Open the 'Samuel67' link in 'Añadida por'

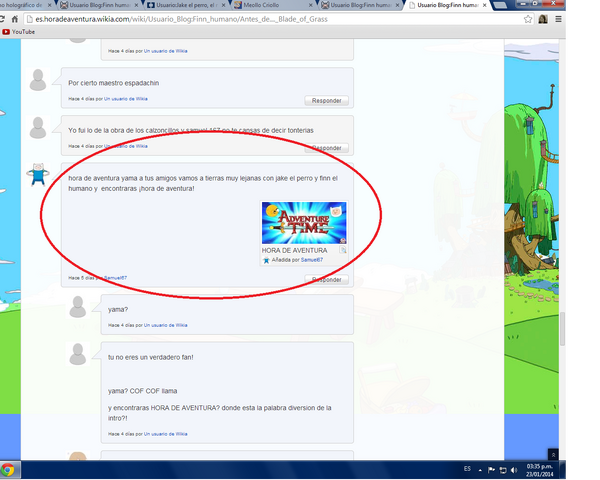pyautogui.click(x=311, y=260)
